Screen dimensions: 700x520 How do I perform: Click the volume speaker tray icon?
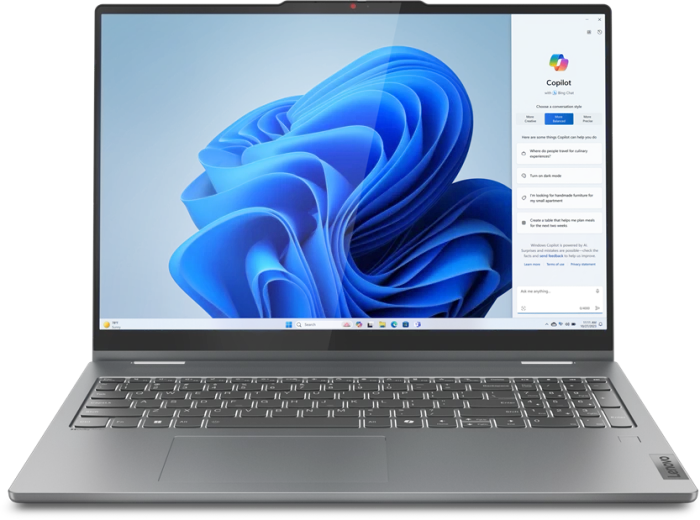(x=567, y=324)
